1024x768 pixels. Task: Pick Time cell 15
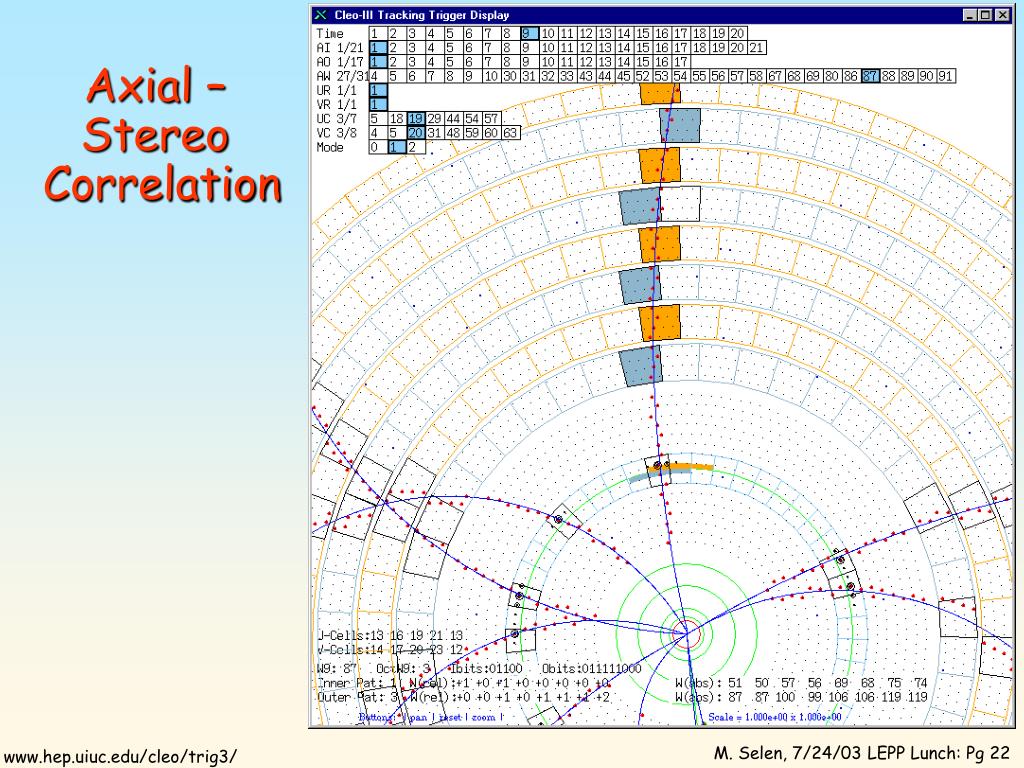click(x=643, y=34)
